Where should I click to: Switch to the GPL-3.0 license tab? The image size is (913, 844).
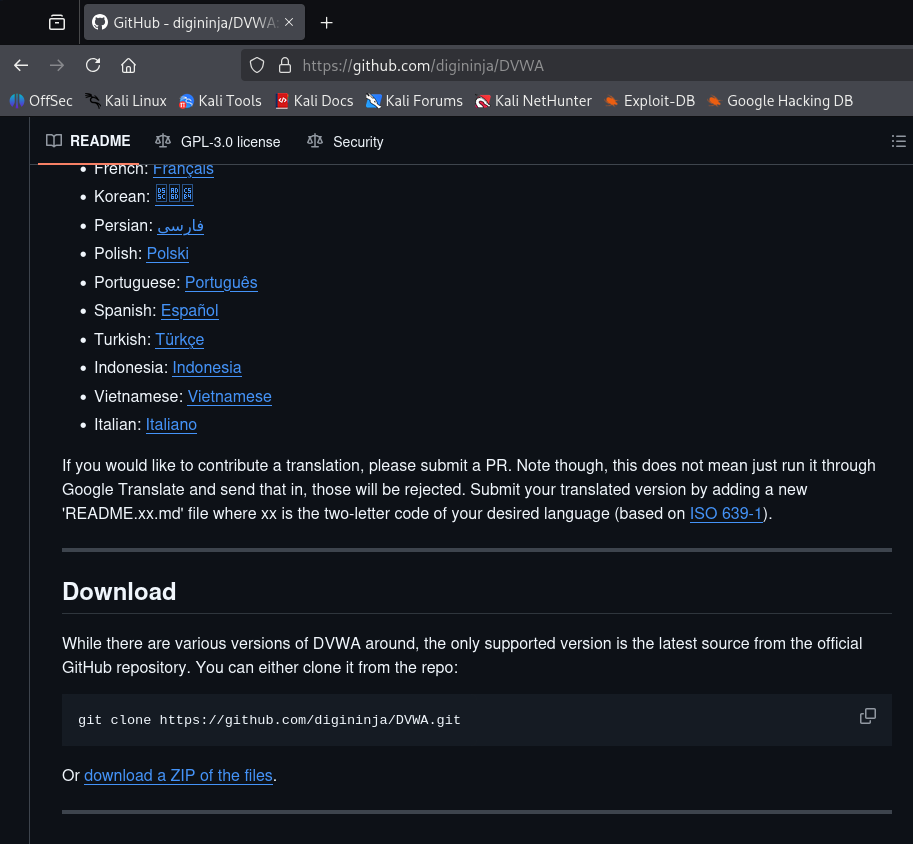[218, 142]
